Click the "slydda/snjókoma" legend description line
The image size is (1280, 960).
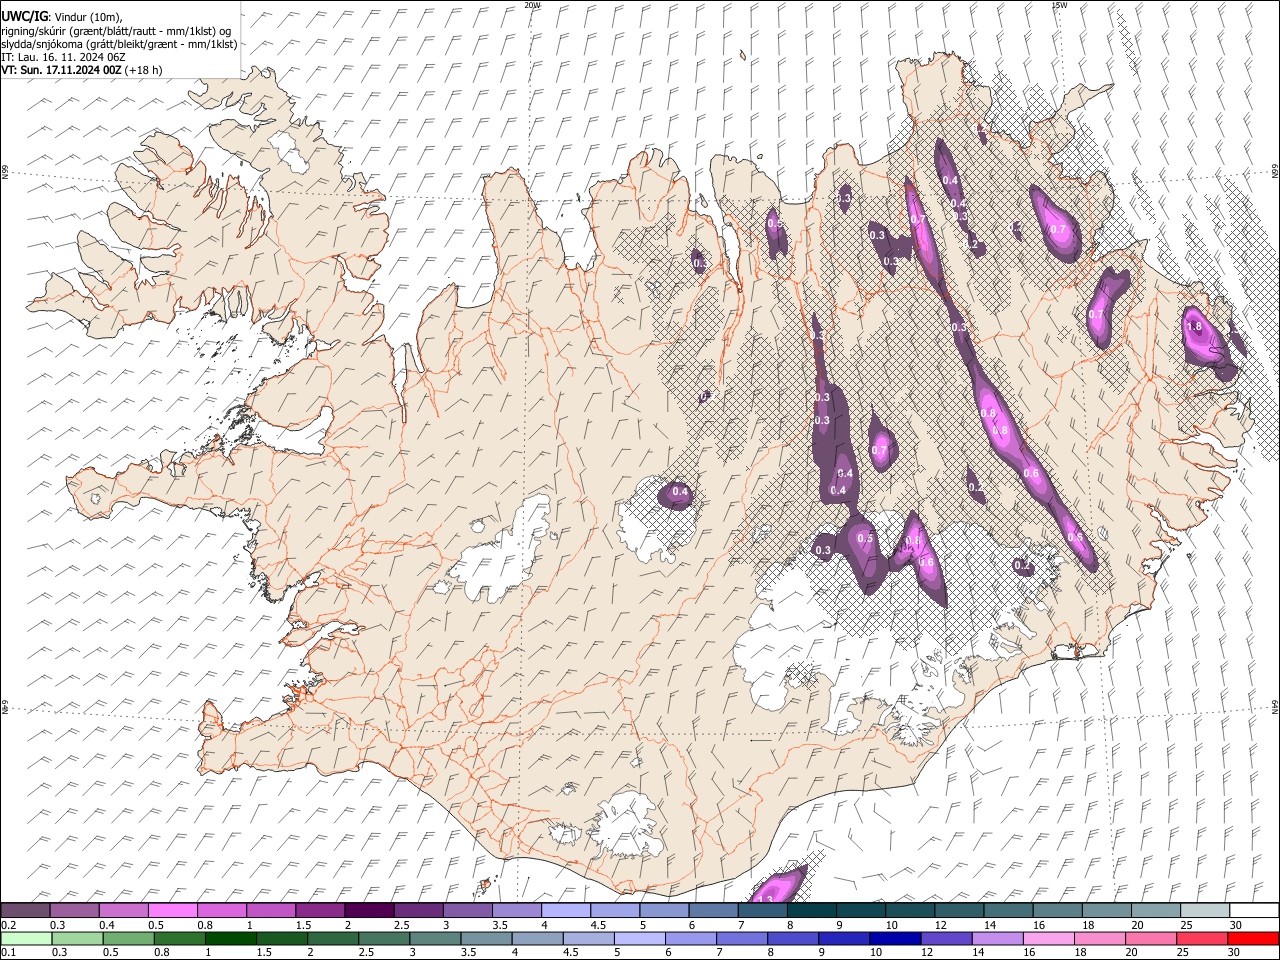[x=119, y=44]
